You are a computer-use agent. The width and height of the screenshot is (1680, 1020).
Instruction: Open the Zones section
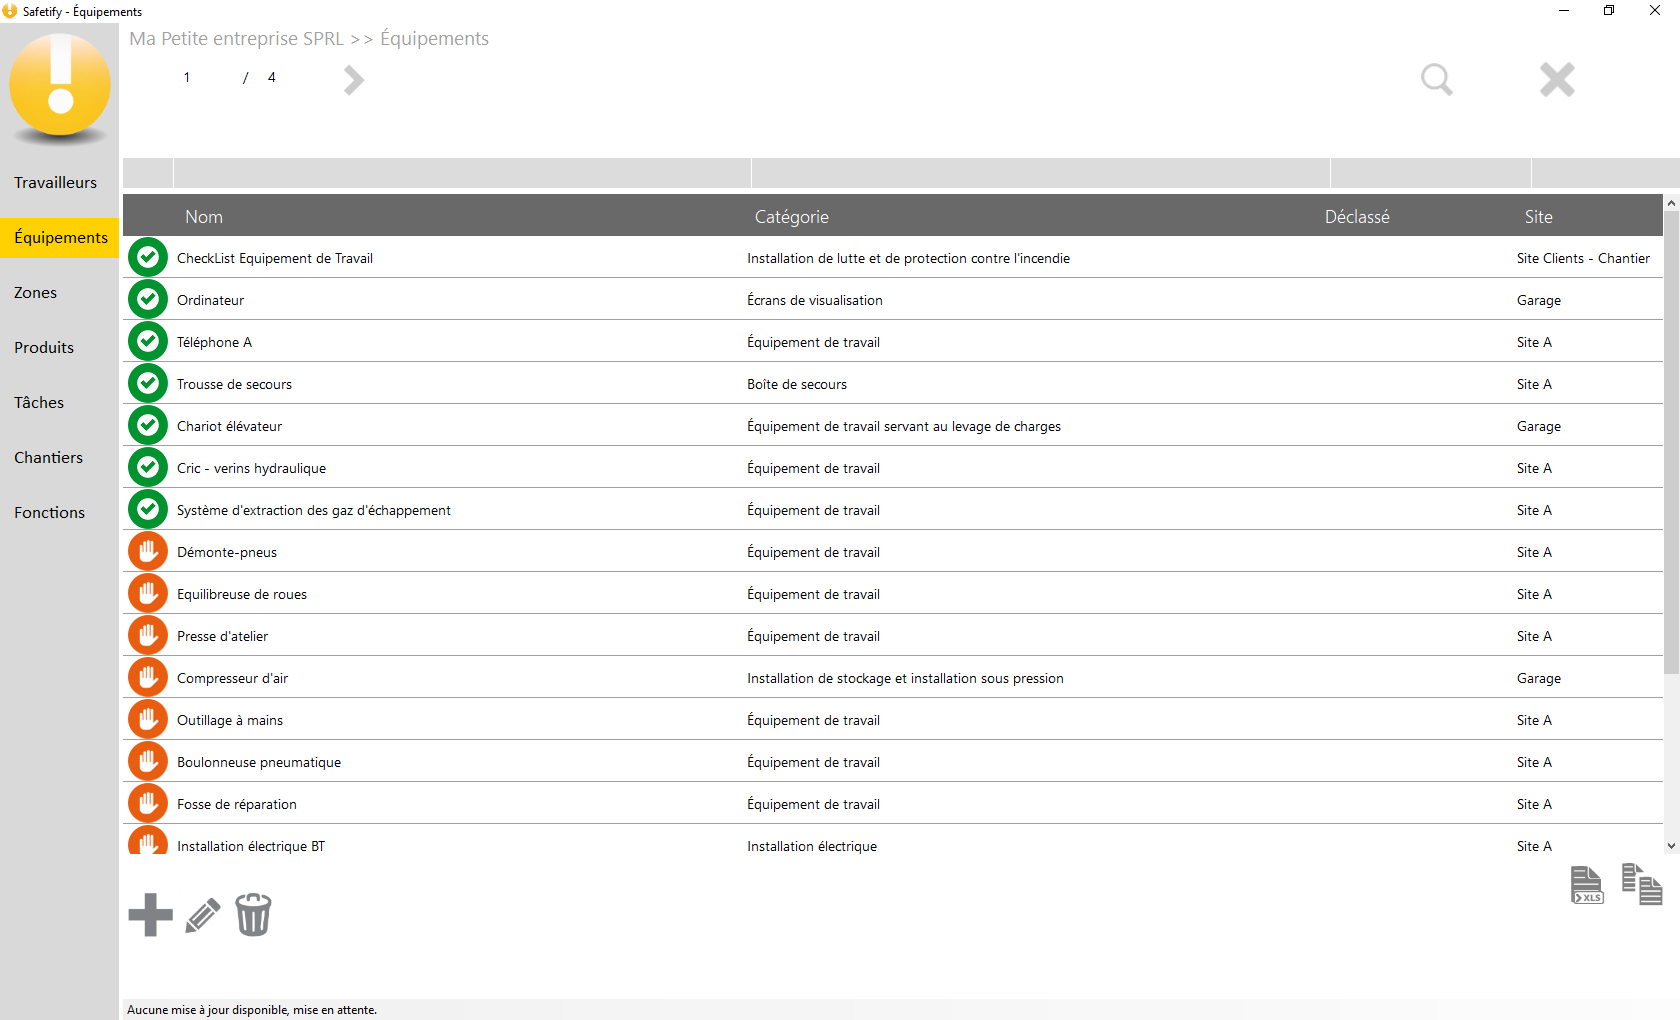[59, 293]
